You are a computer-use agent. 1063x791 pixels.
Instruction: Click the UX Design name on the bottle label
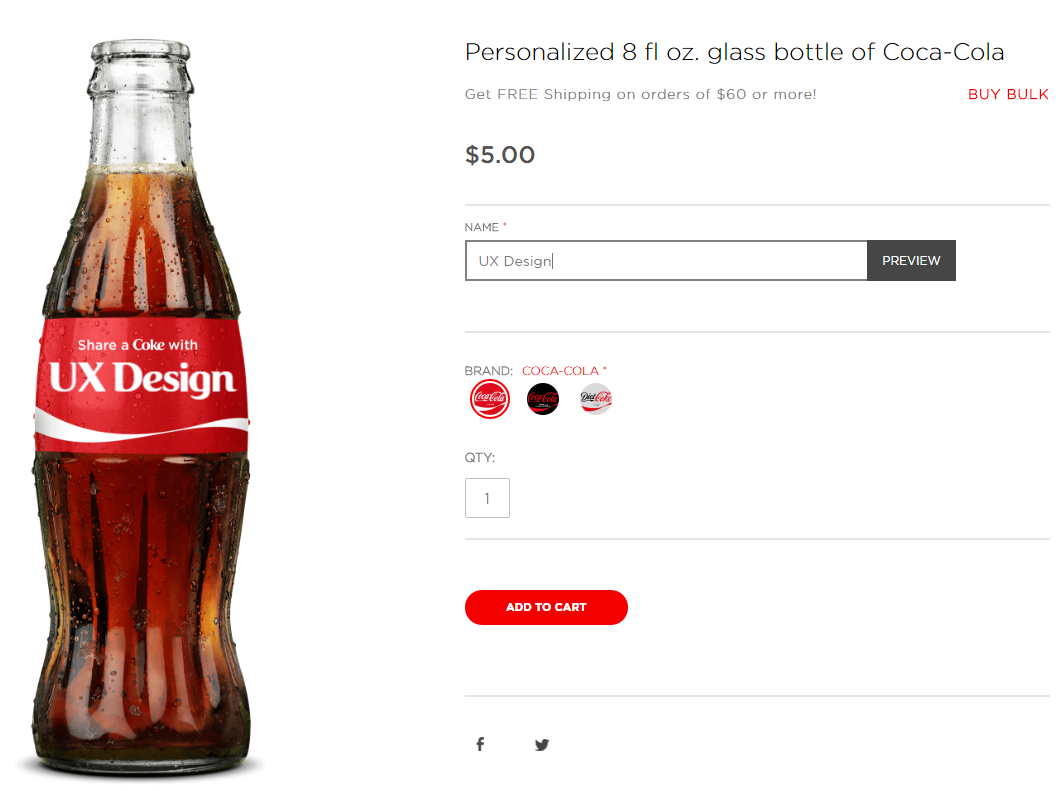(x=142, y=378)
